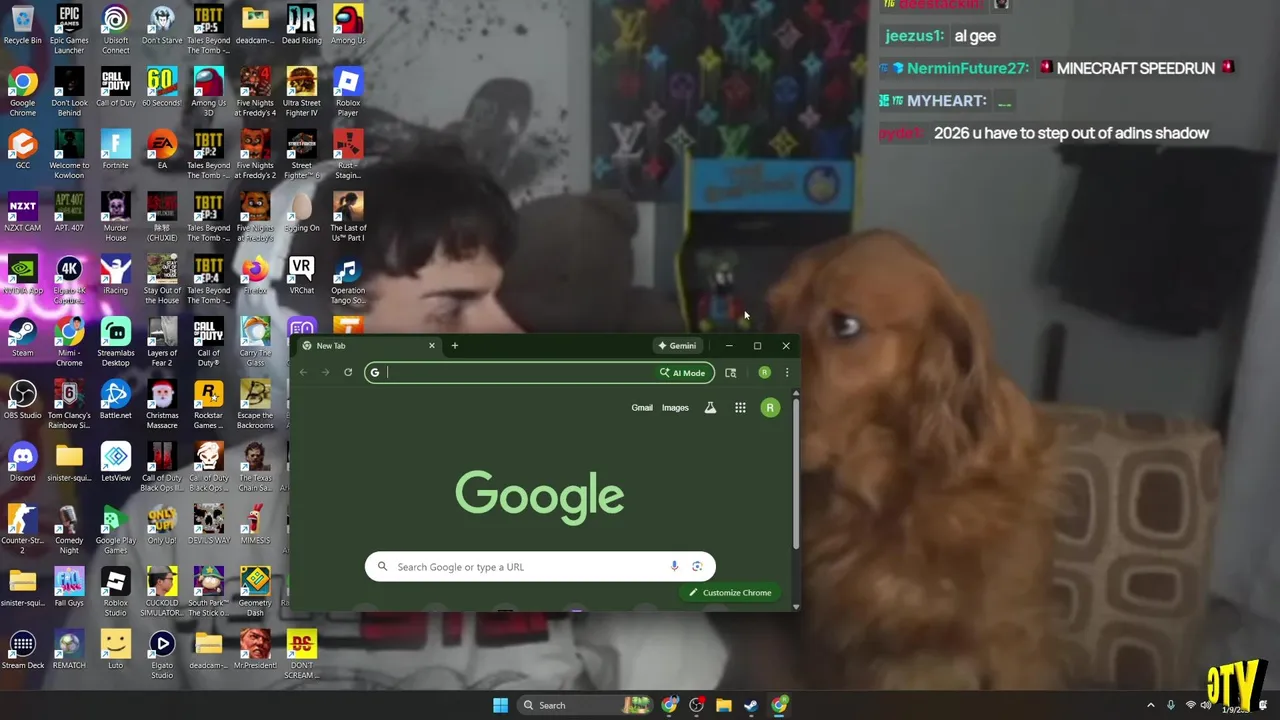Viewport: 1280px width, 720px height.
Task: Select the NZXT CAM desktop icon
Action: pos(22,213)
